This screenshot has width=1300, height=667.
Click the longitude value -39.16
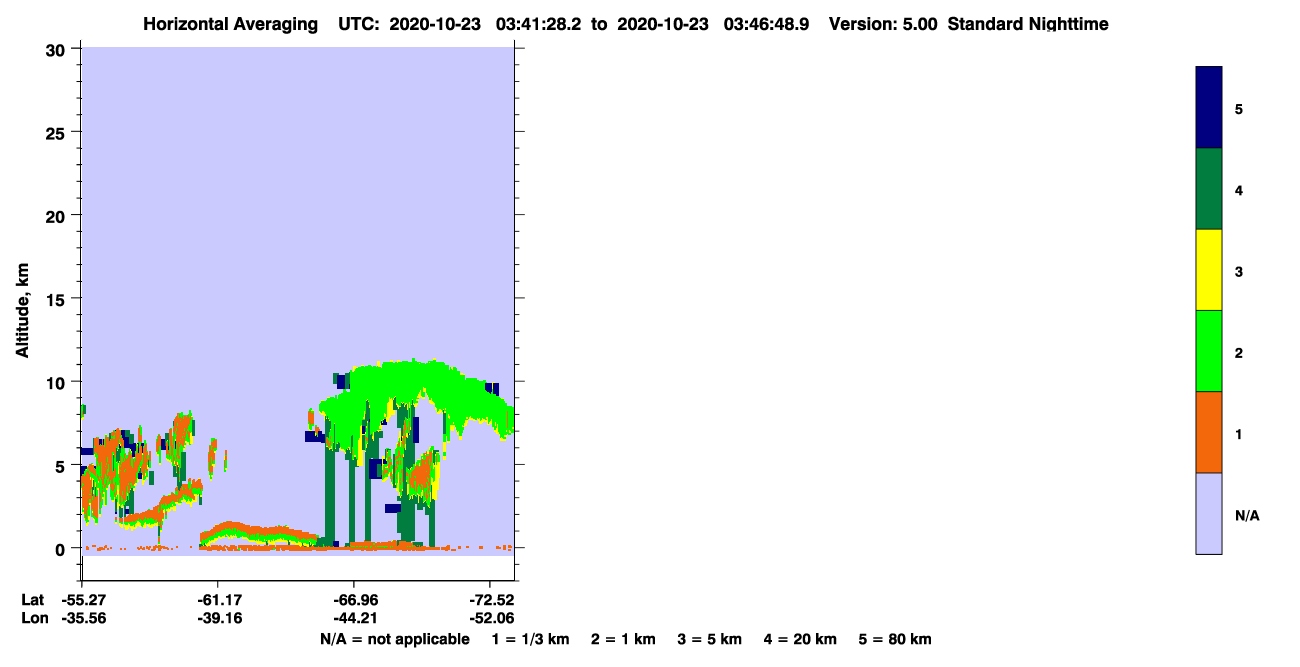pyautogui.click(x=219, y=618)
